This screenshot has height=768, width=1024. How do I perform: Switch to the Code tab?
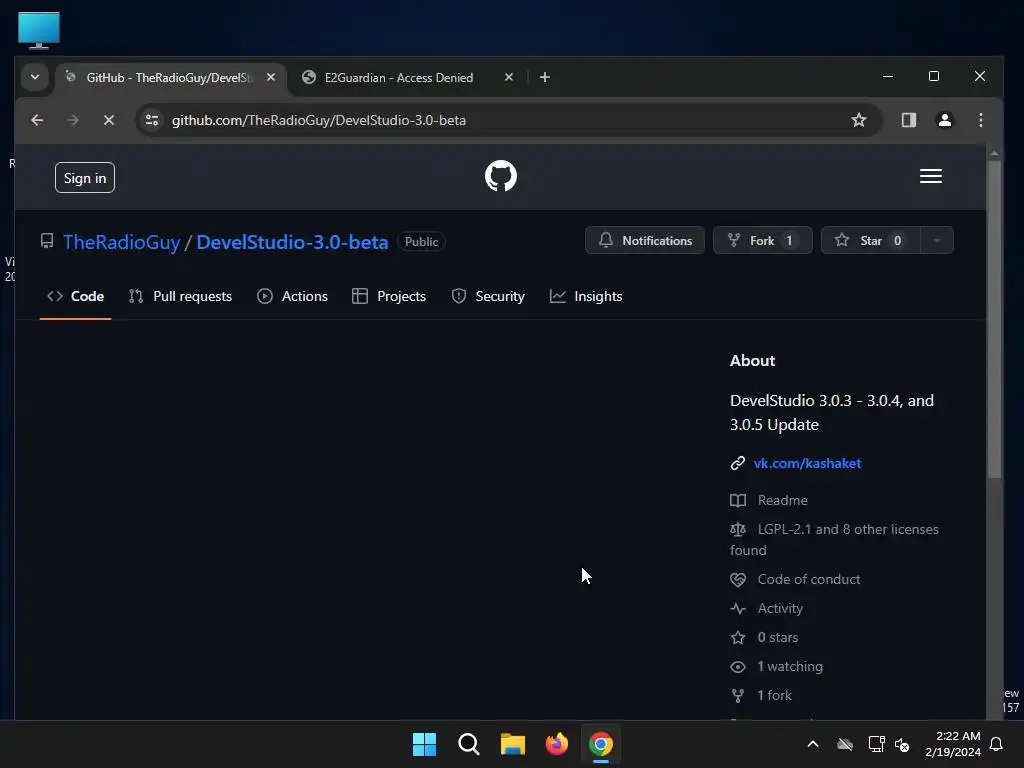[75, 296]
